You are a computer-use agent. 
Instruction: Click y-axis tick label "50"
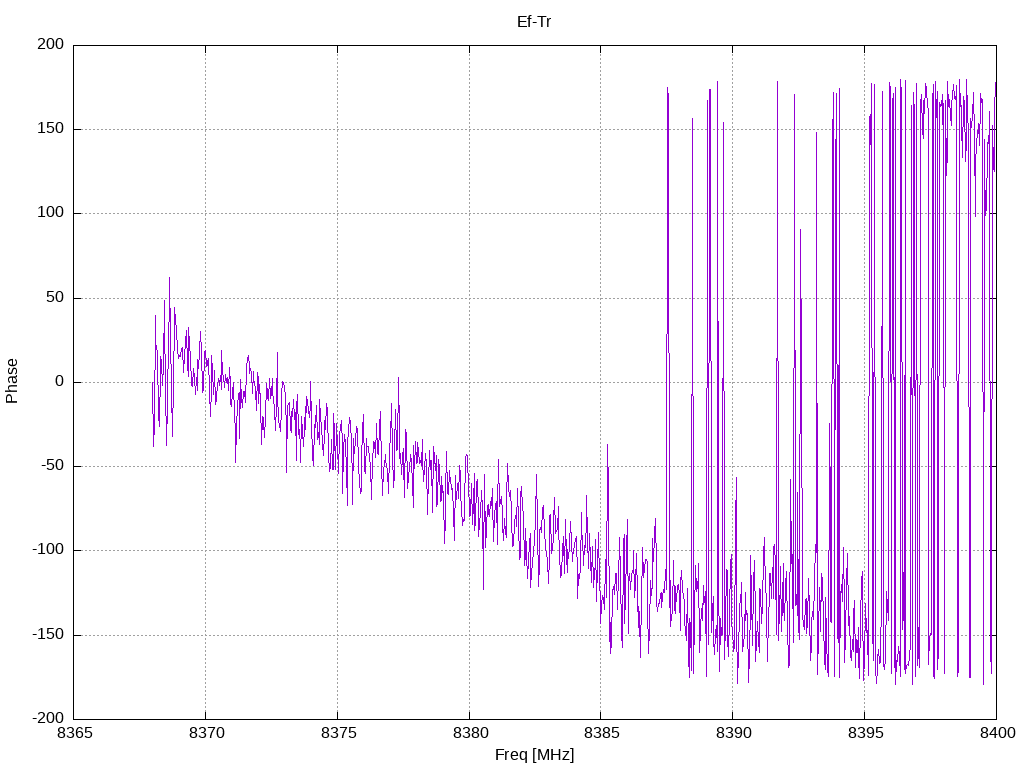(x=56, y=298)
